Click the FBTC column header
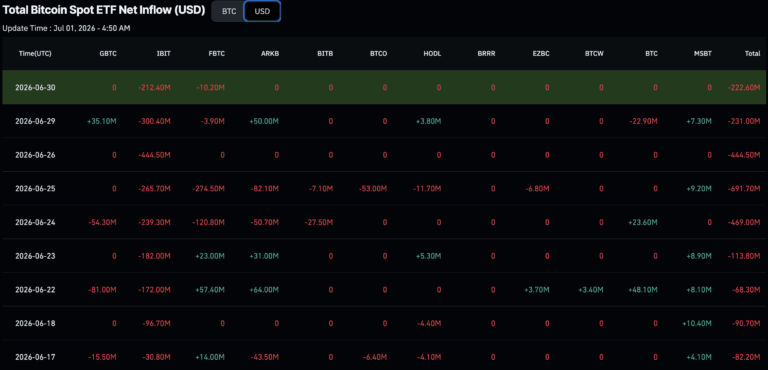 point(216,54)
